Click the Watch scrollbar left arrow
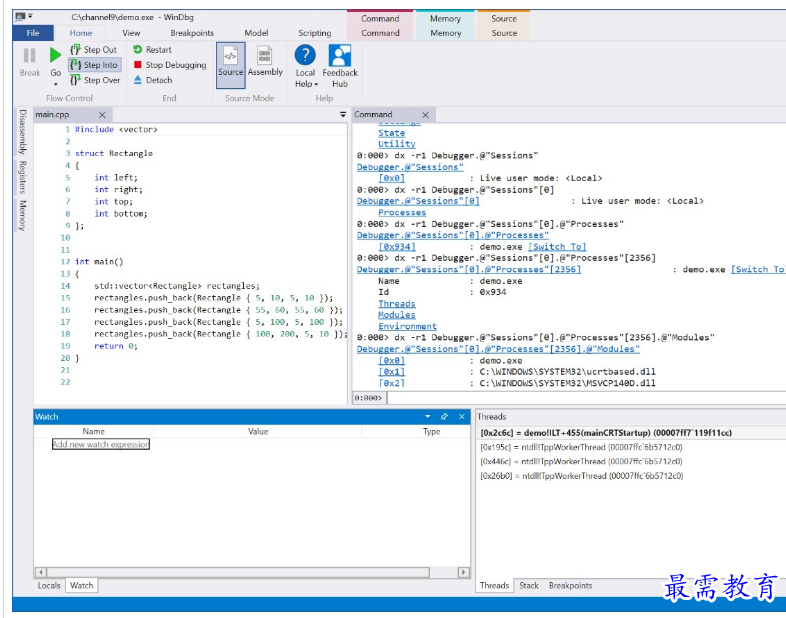 click(x=41, y=572)
